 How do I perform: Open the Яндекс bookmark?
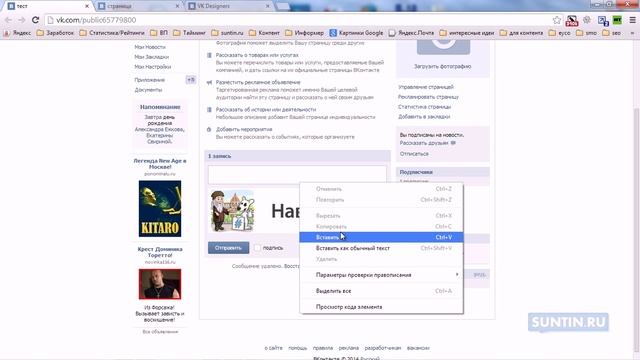17,33
